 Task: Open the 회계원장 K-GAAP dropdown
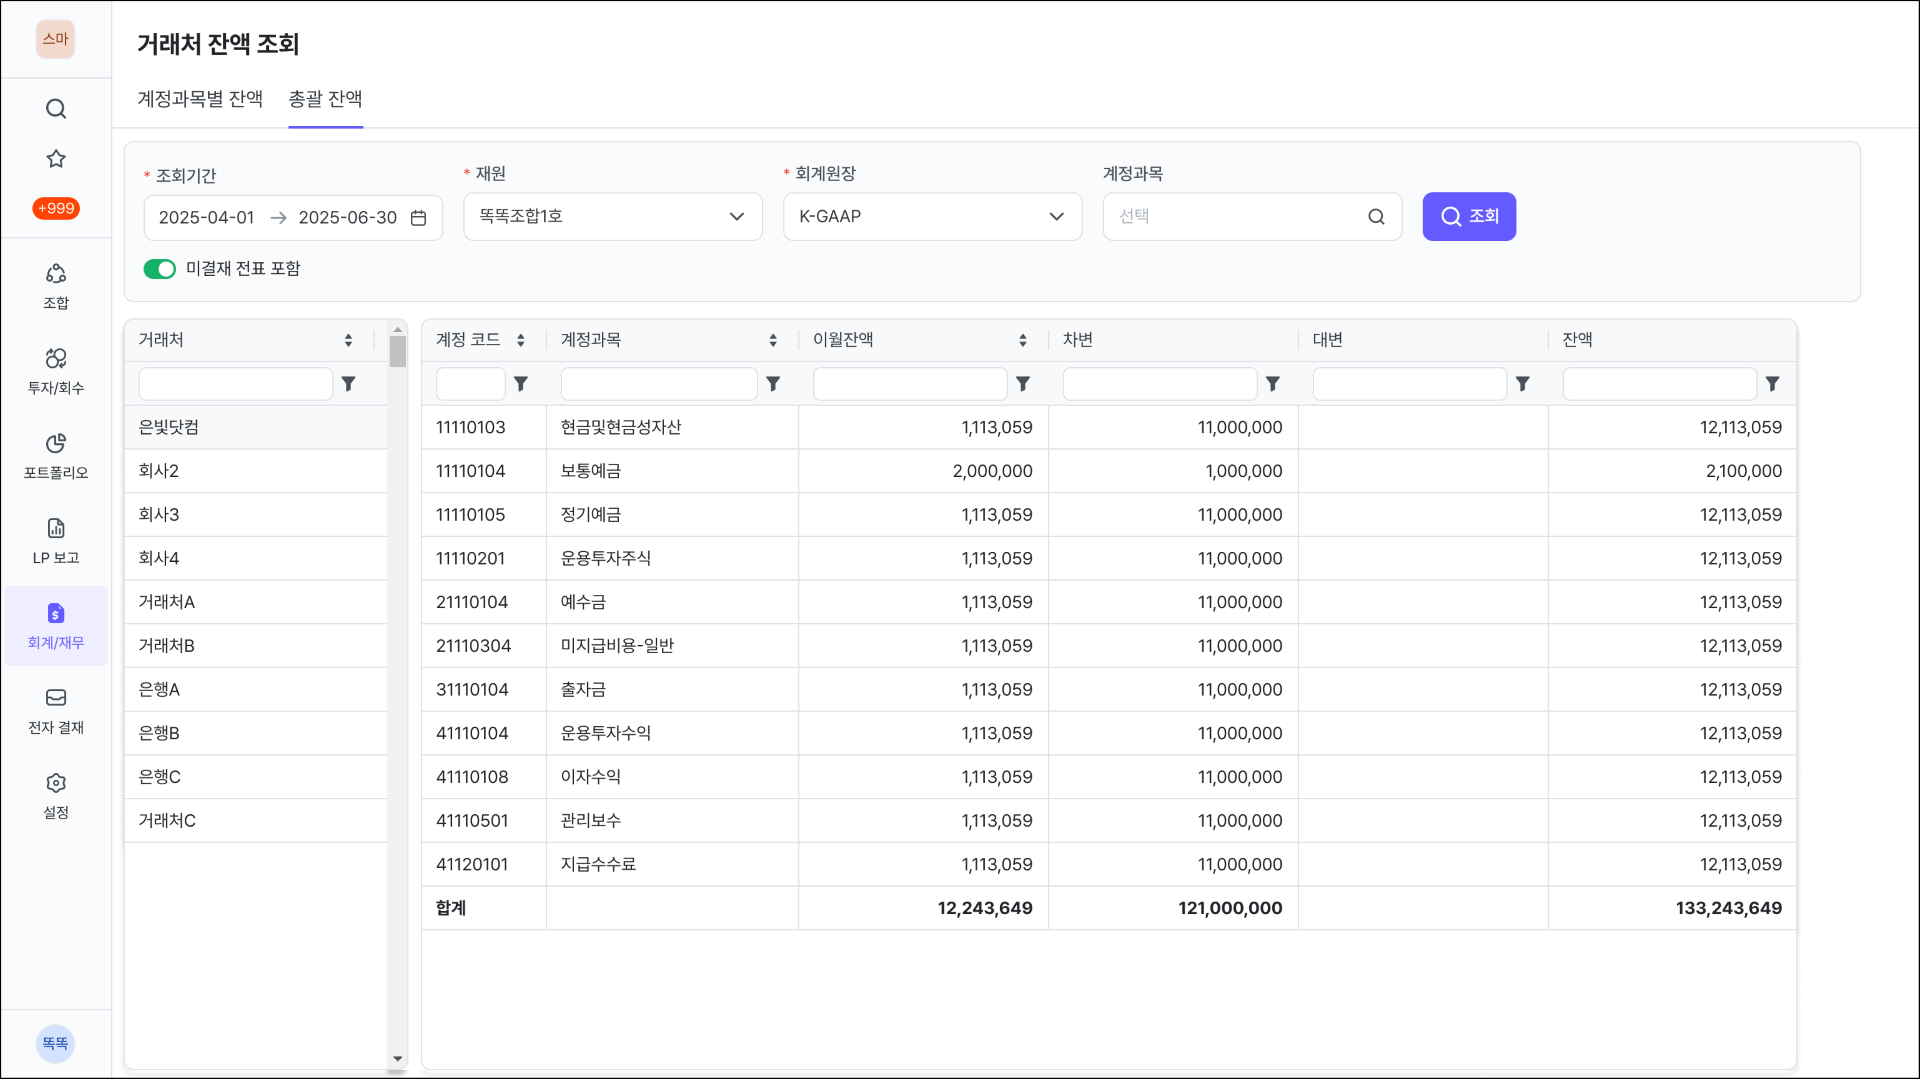point(932,217)
